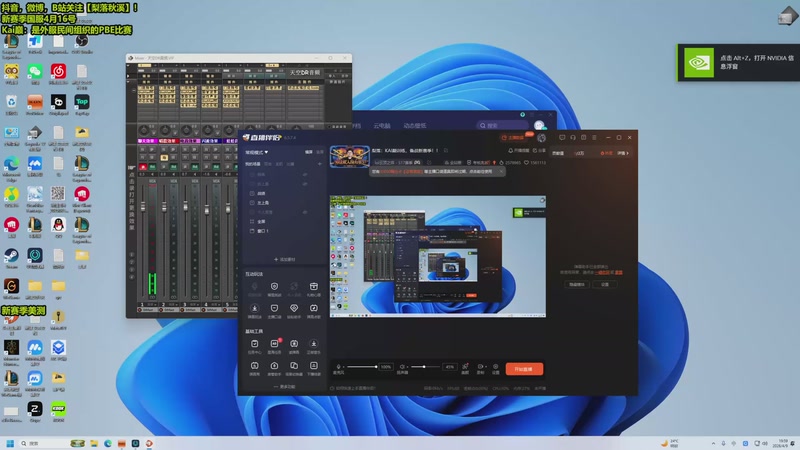Open the 画质 quality icon on the control bar
Viewport: 800px width, 450px height.
465,367
